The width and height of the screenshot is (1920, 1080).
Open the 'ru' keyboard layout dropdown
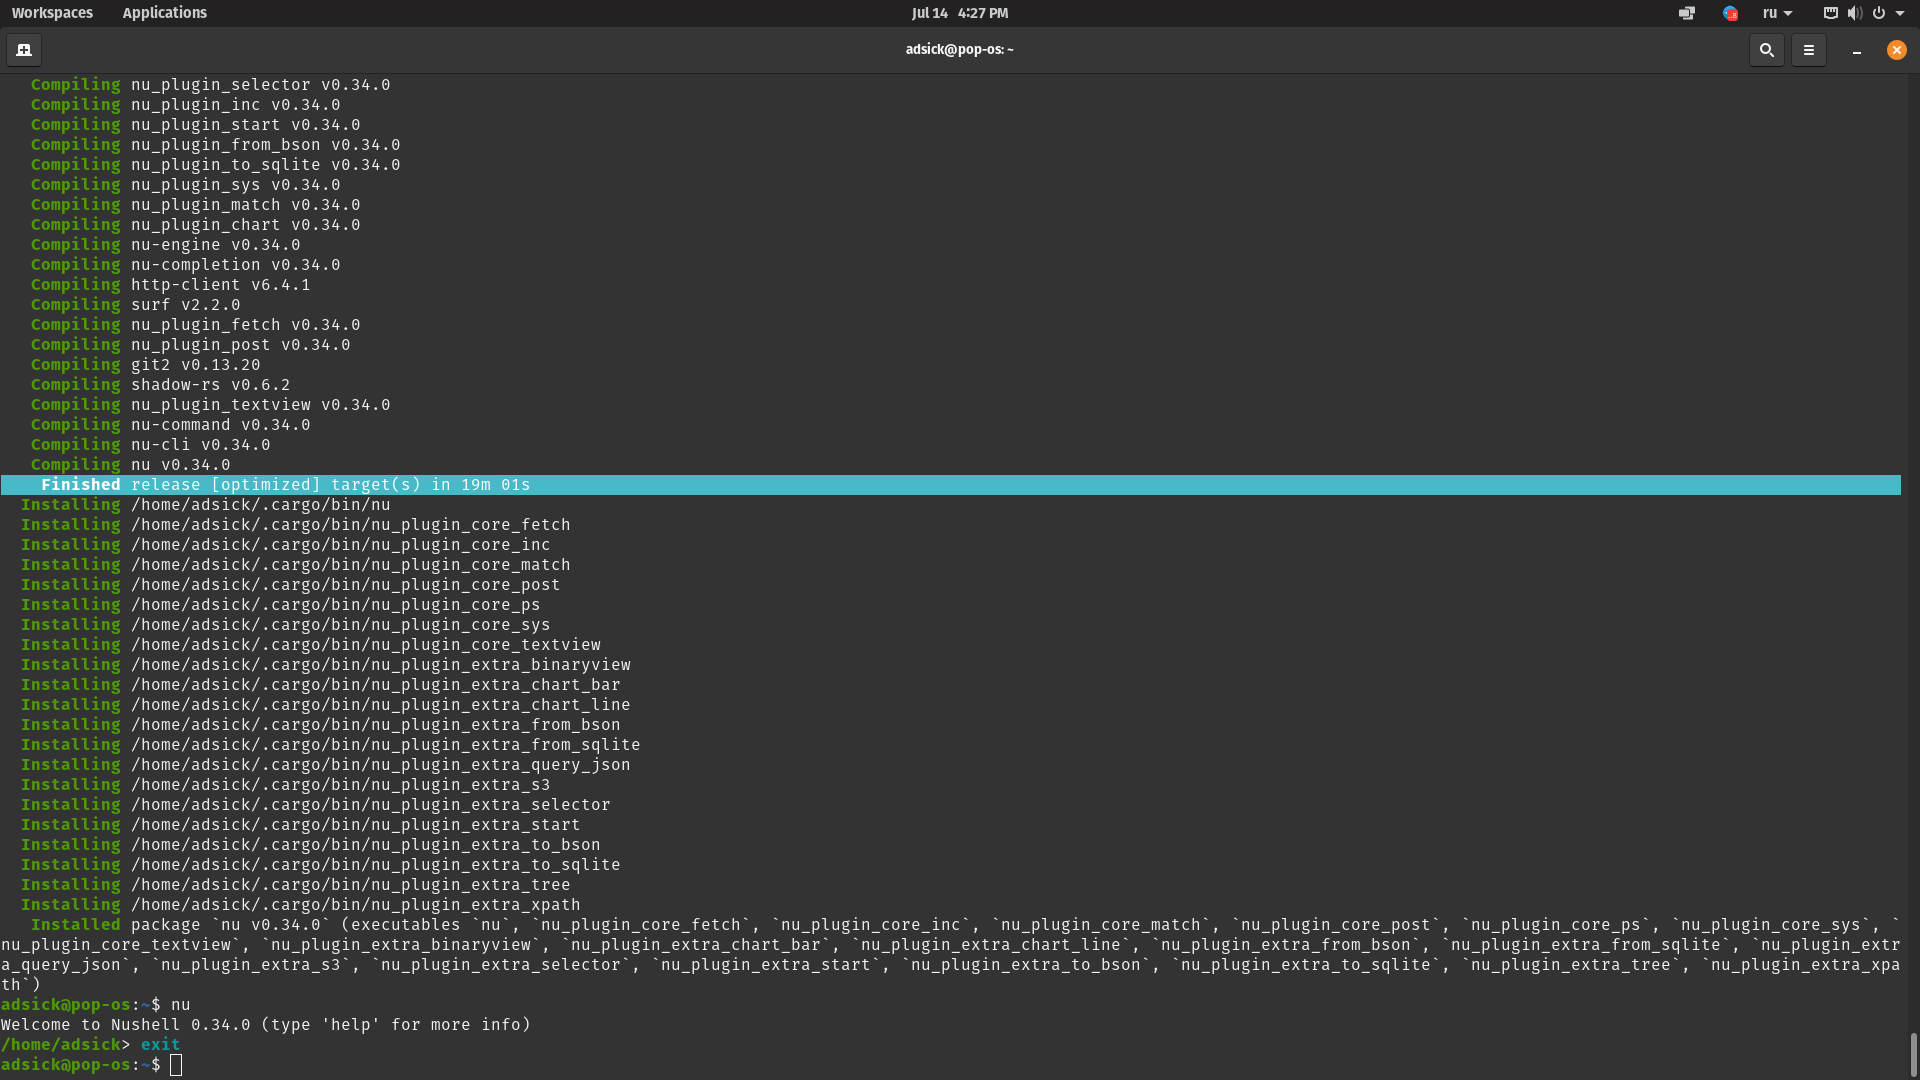click(1777, 13)
